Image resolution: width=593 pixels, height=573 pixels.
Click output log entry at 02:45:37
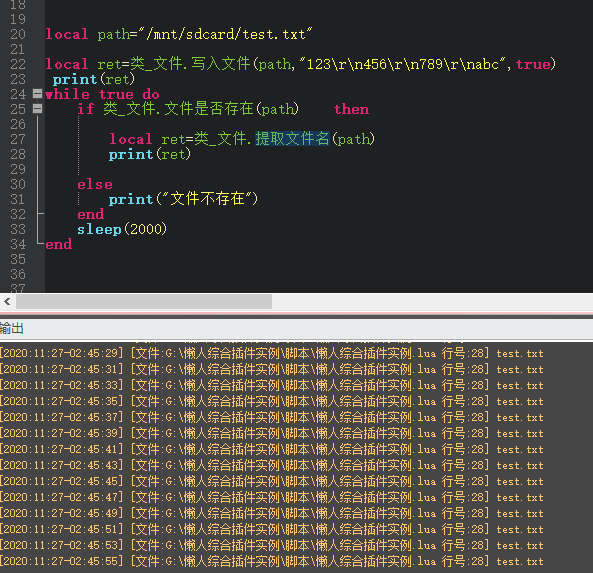pos(272,417)
